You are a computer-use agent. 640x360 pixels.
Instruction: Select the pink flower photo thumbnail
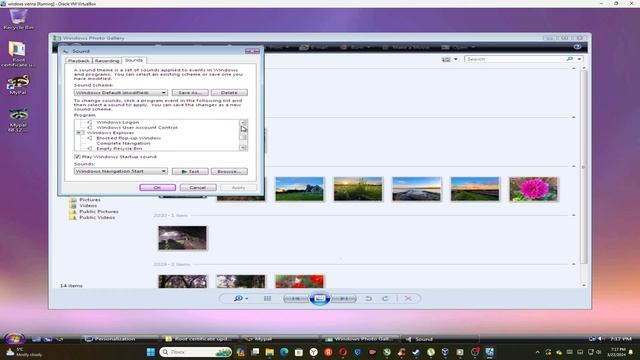pos(534,189)
